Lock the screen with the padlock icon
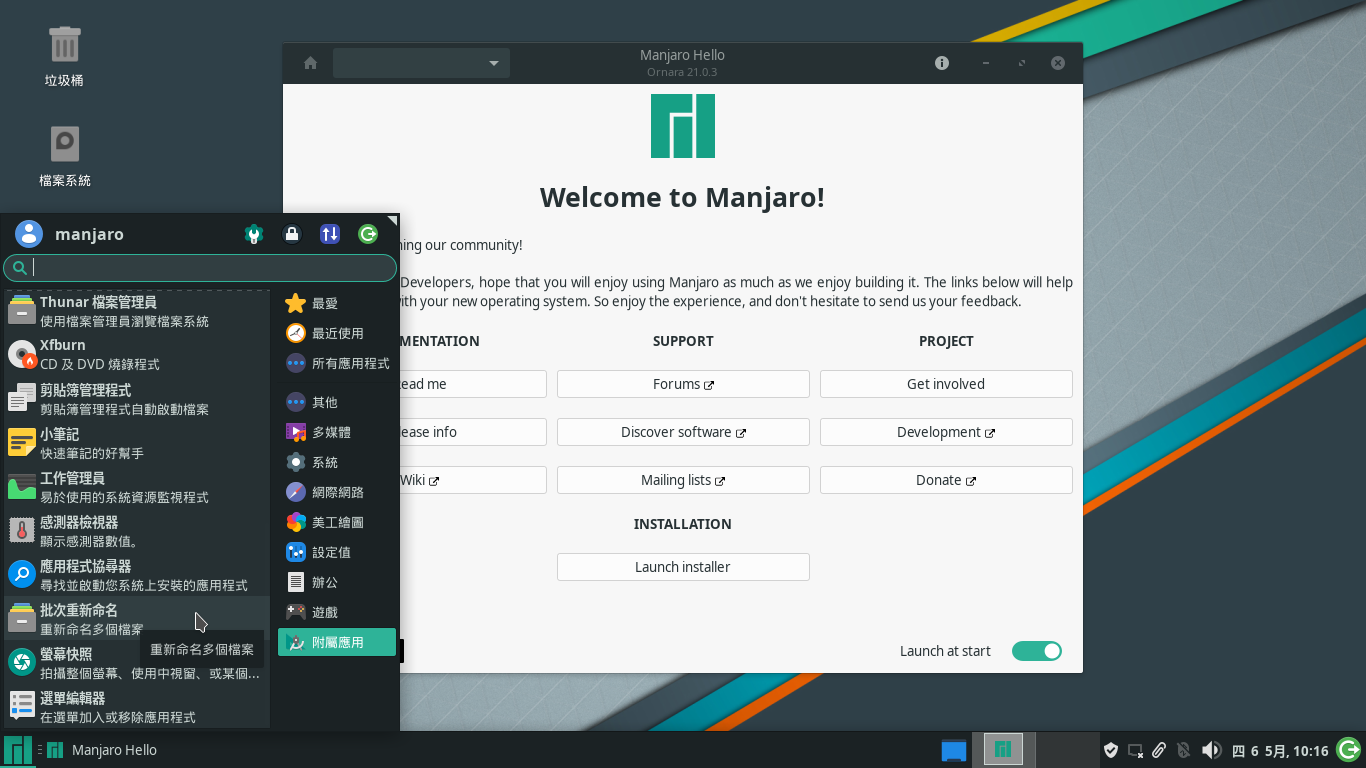 point(292,234)
